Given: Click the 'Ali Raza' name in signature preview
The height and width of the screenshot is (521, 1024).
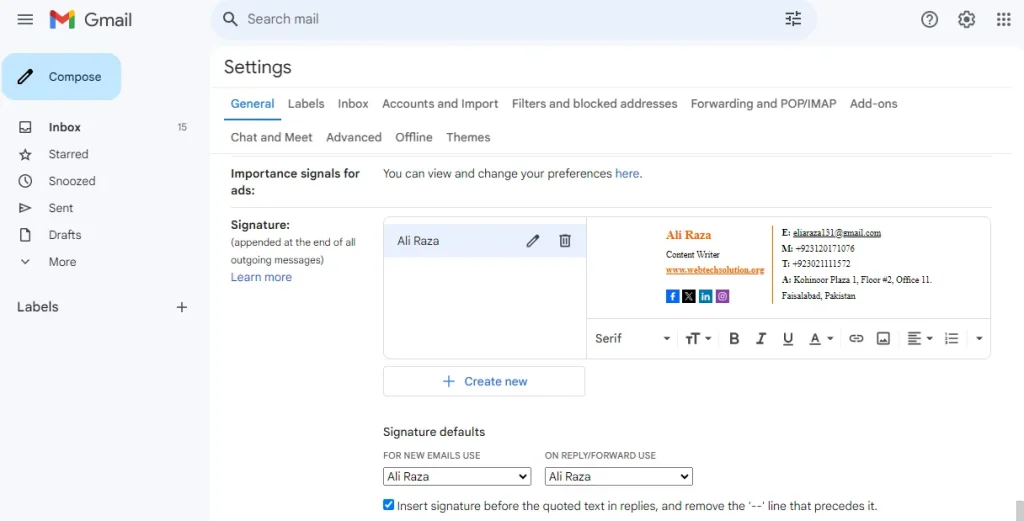Looking at the screenshot, I should tap(688, 235).
